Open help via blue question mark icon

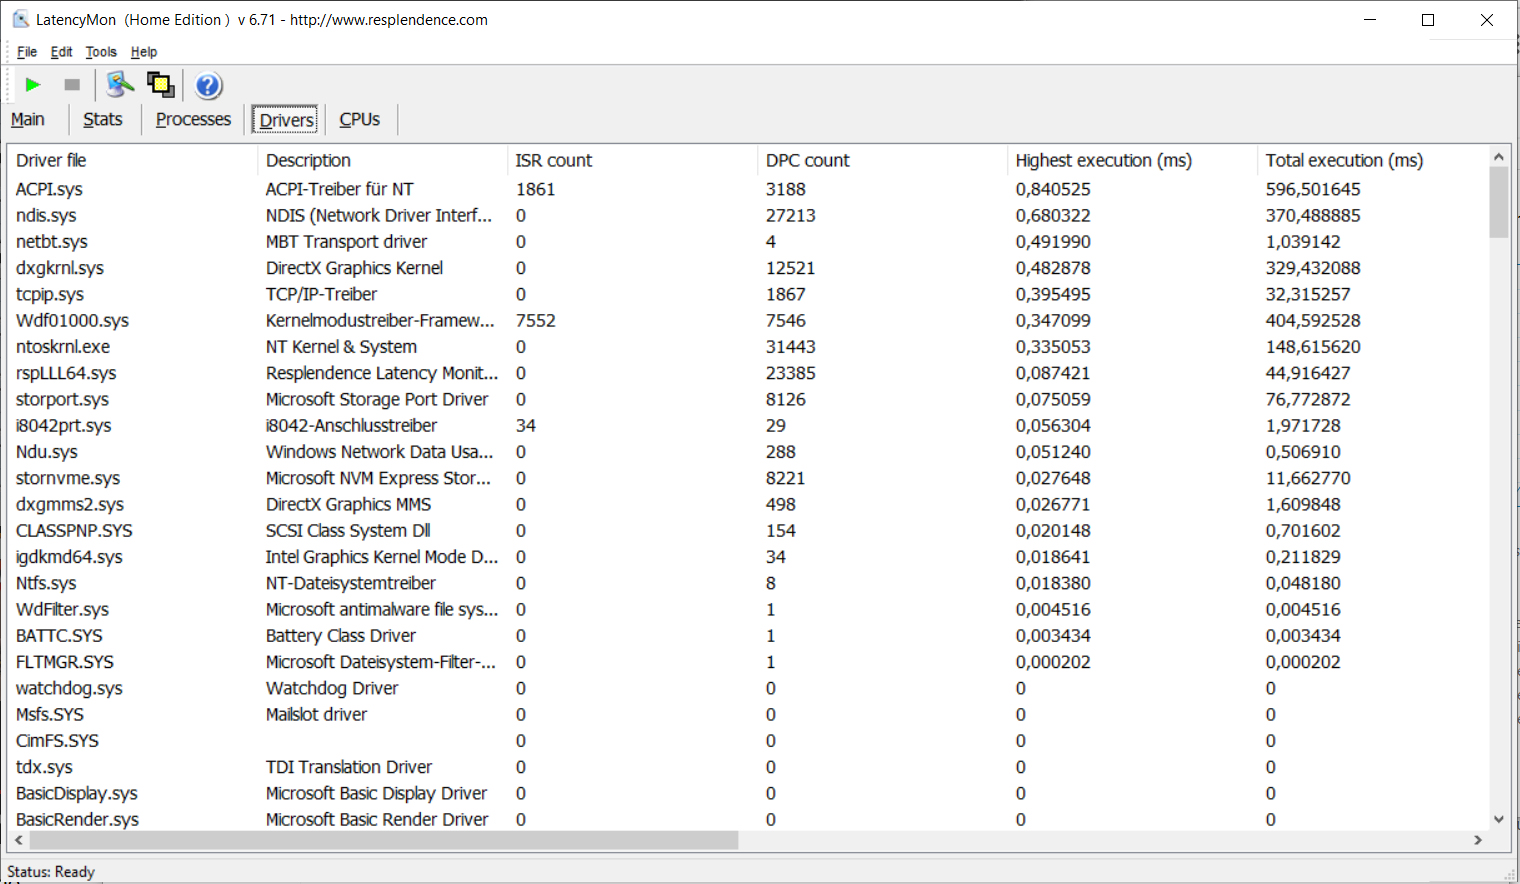pyautogui.click(x=208, y=86)
